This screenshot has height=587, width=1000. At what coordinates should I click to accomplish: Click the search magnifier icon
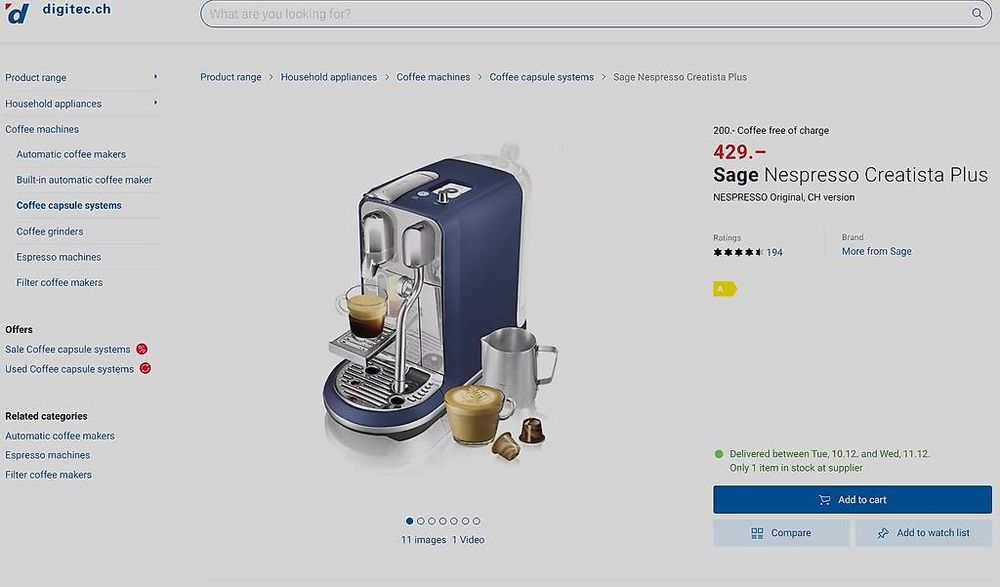tap(977, 13)
